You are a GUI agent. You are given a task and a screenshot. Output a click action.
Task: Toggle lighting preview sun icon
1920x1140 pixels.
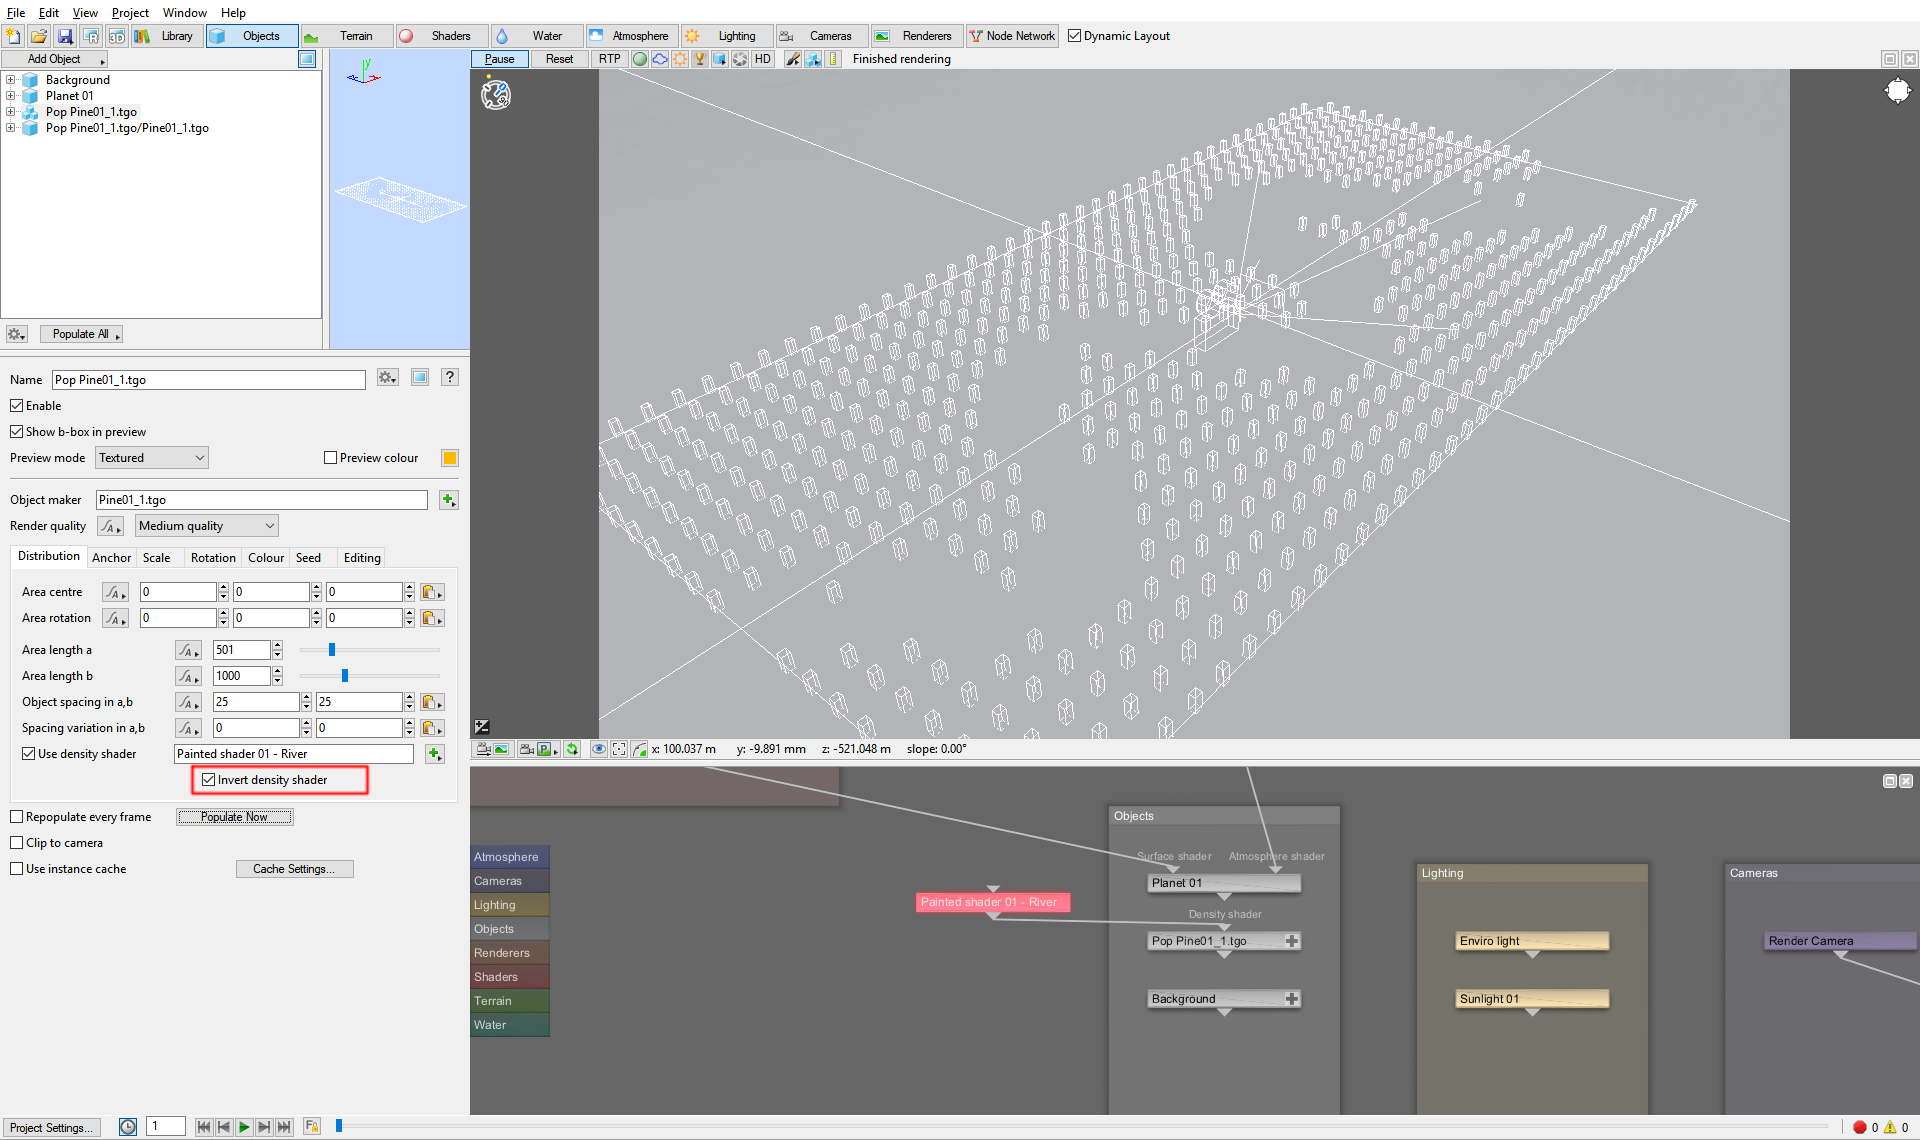(x=680, y=59)
